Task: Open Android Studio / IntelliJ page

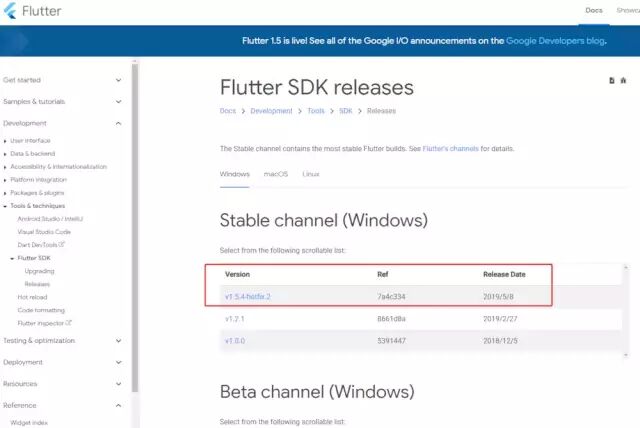Action: click(50, 219)
